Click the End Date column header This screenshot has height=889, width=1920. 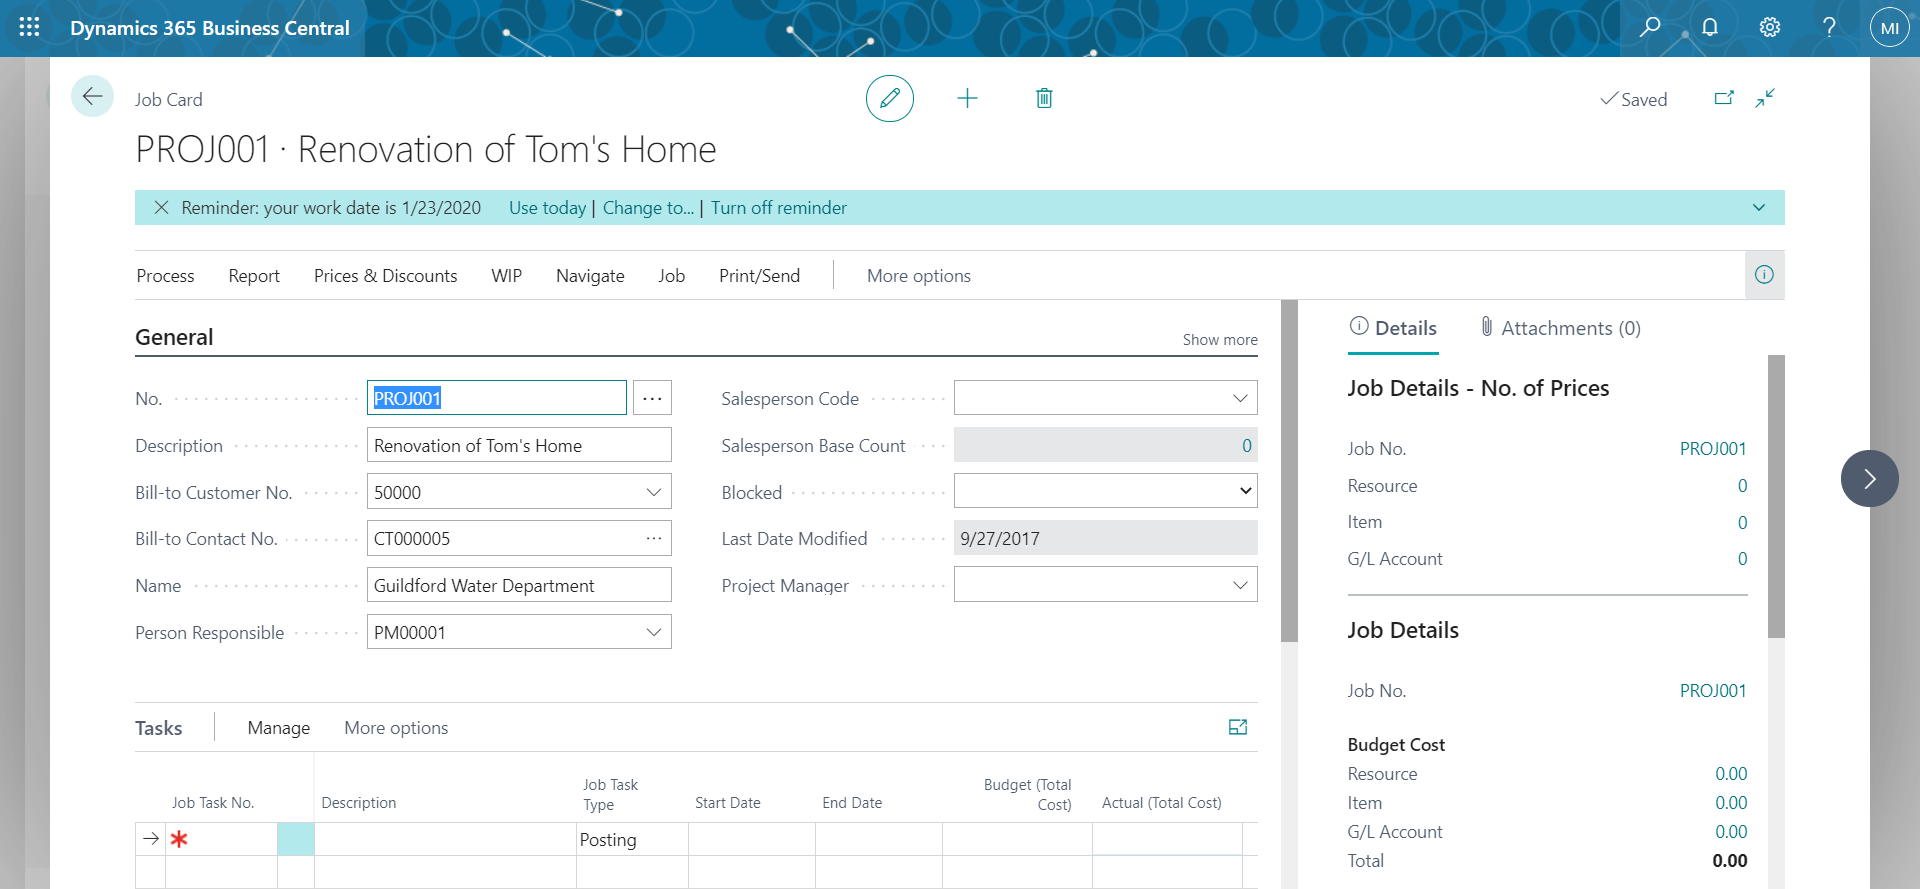(852, 803)
